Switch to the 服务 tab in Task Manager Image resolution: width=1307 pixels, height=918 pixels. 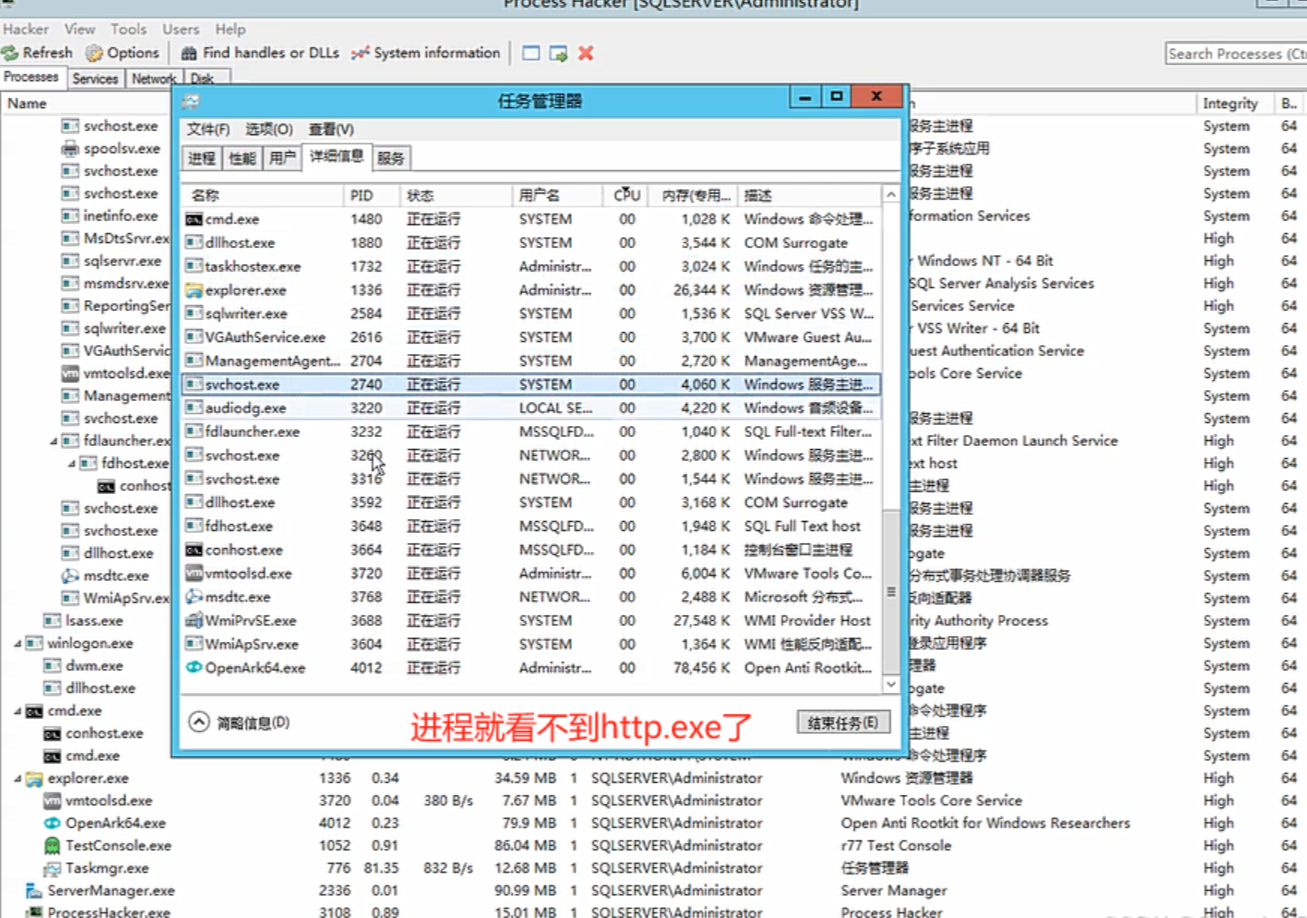391,158
